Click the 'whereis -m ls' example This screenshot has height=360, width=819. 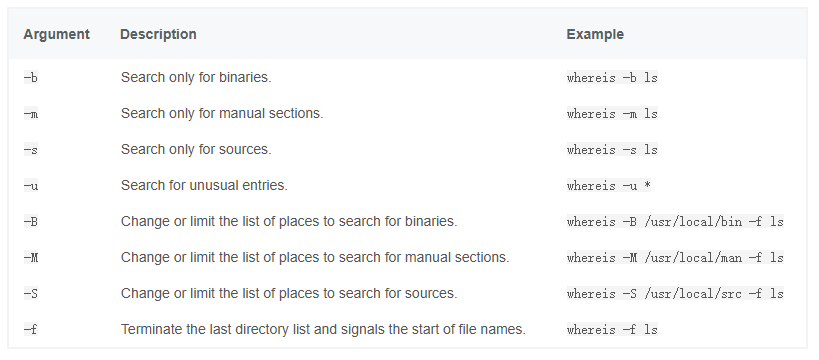612,114
